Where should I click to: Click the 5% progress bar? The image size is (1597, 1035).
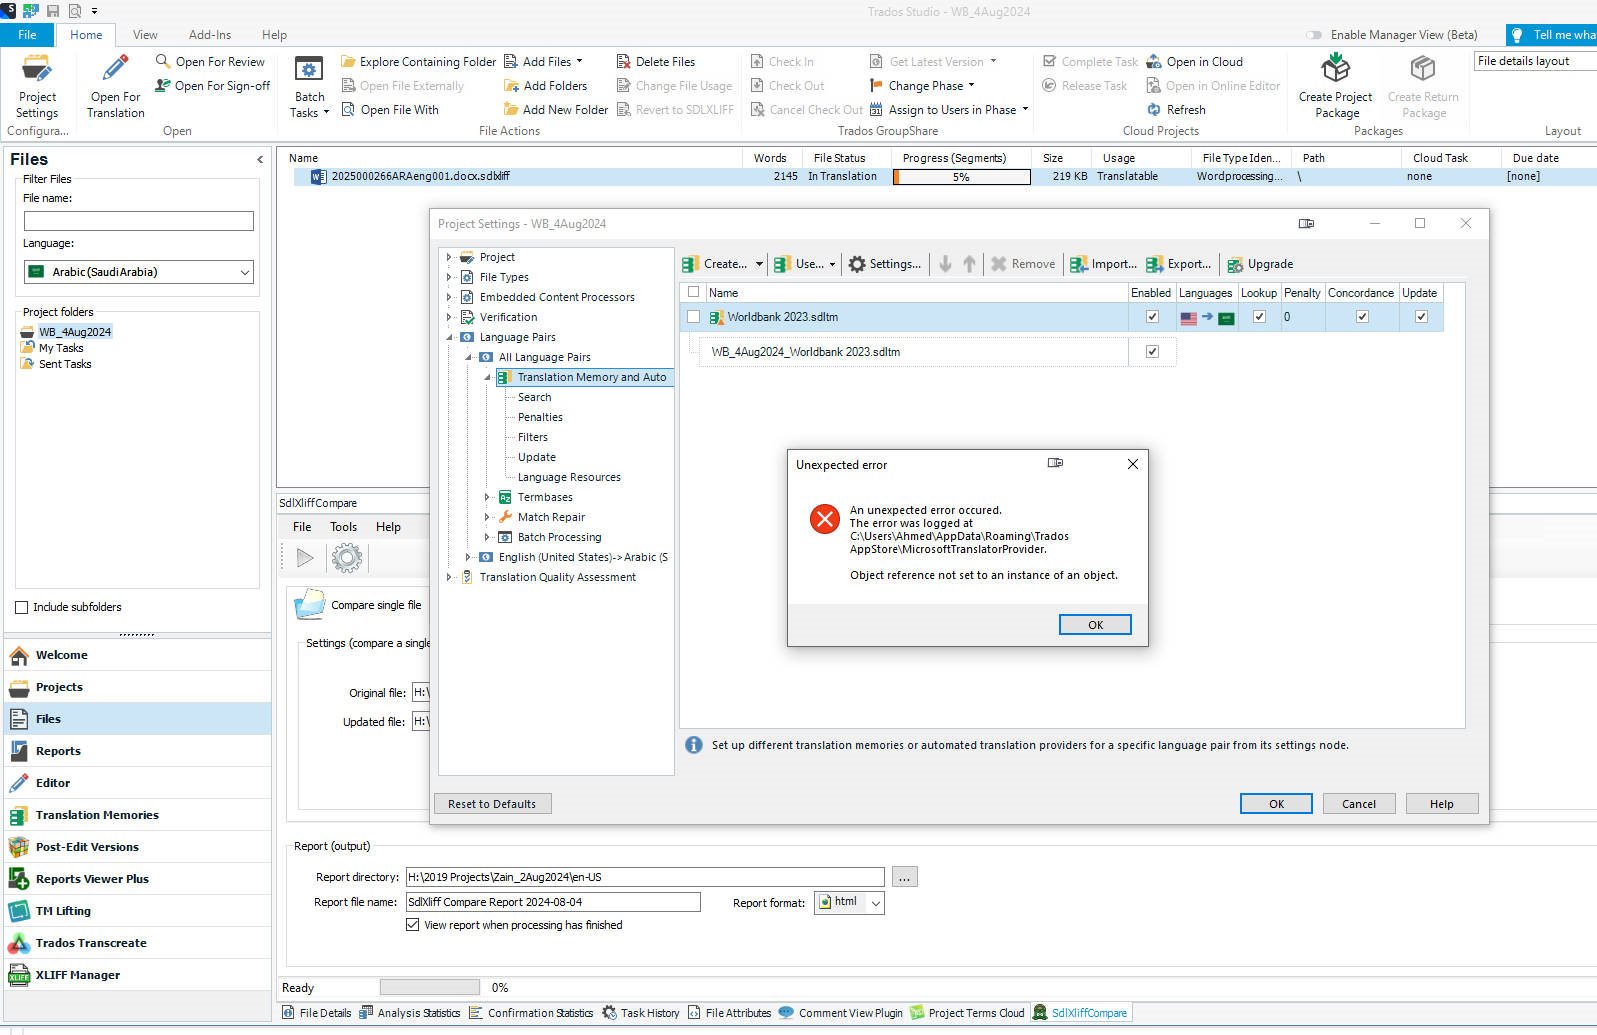pyautogui.click(x=961, y=177)
